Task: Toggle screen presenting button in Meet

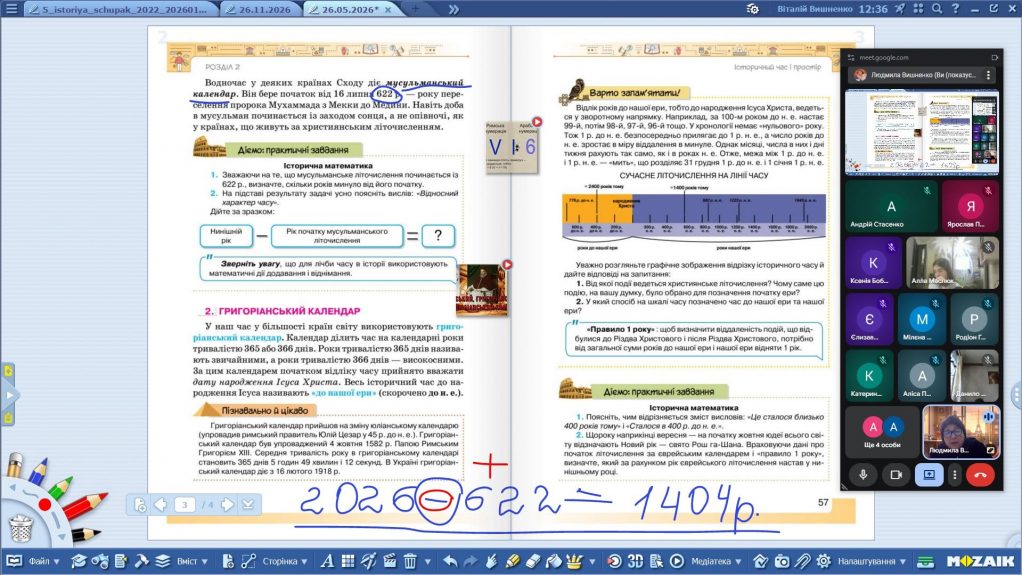Action: point(929,475)
